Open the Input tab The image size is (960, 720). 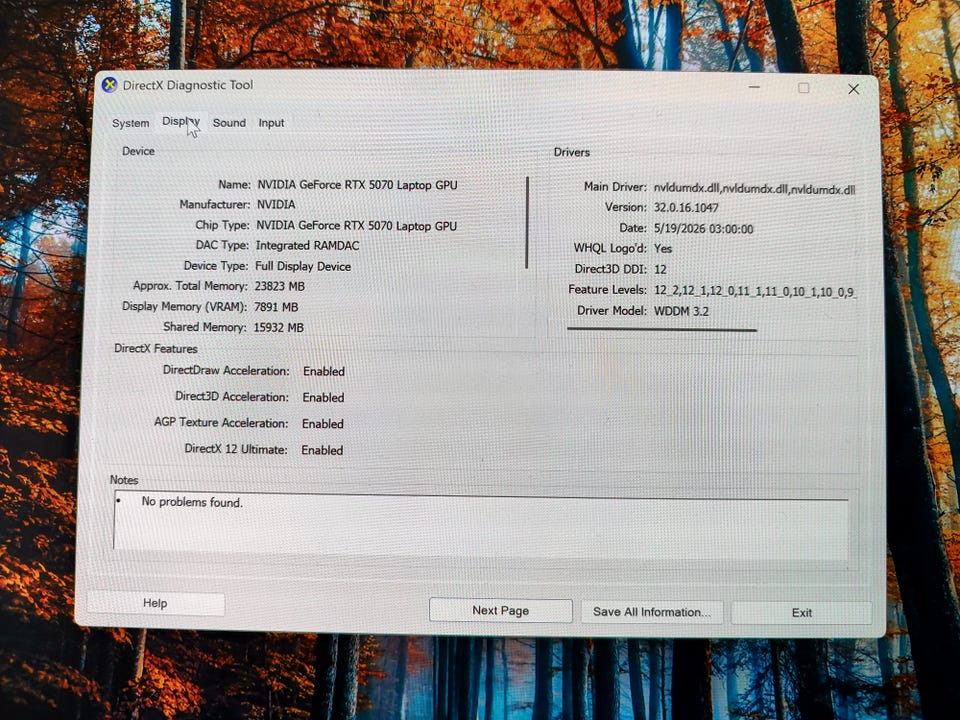271,122
